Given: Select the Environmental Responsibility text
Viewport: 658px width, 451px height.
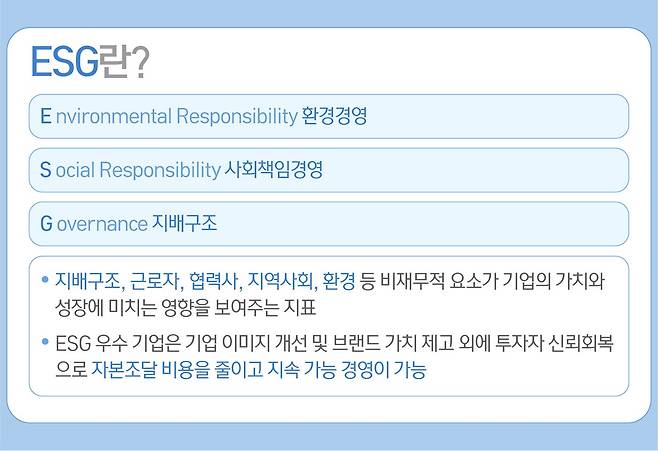Looking at the screenshot, I should point(176,116).
